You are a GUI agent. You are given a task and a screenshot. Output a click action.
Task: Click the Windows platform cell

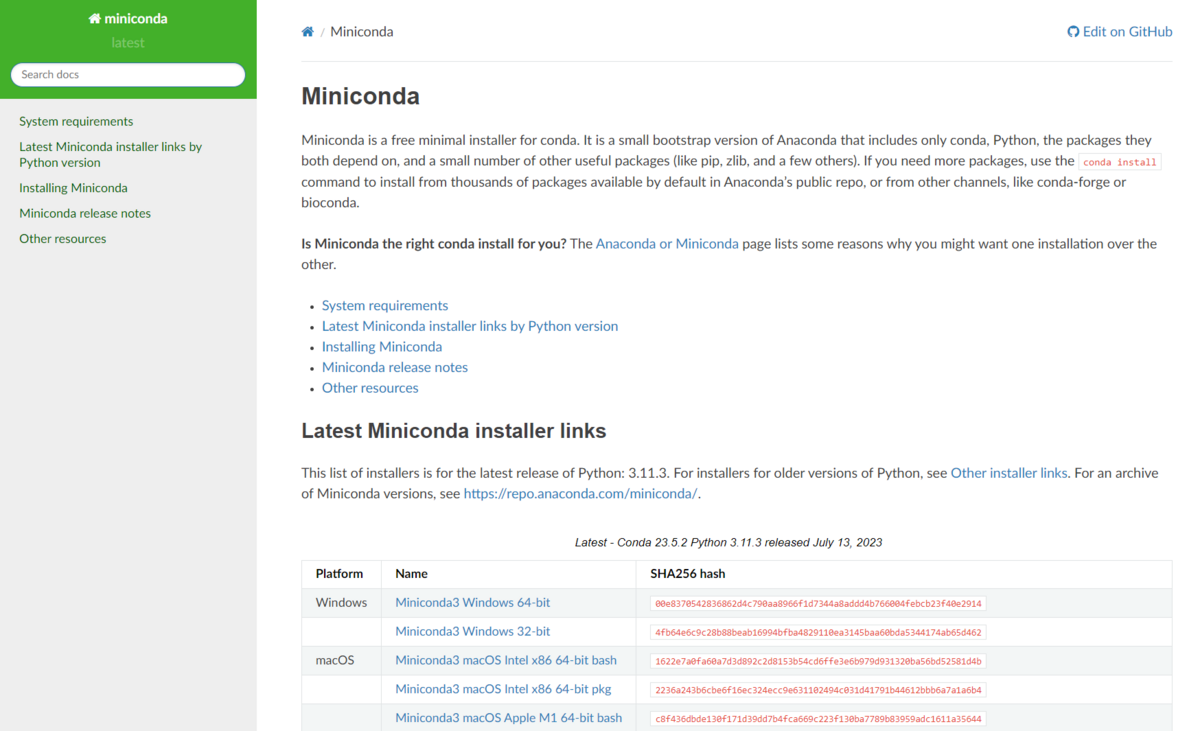click(x=341, y=603)
